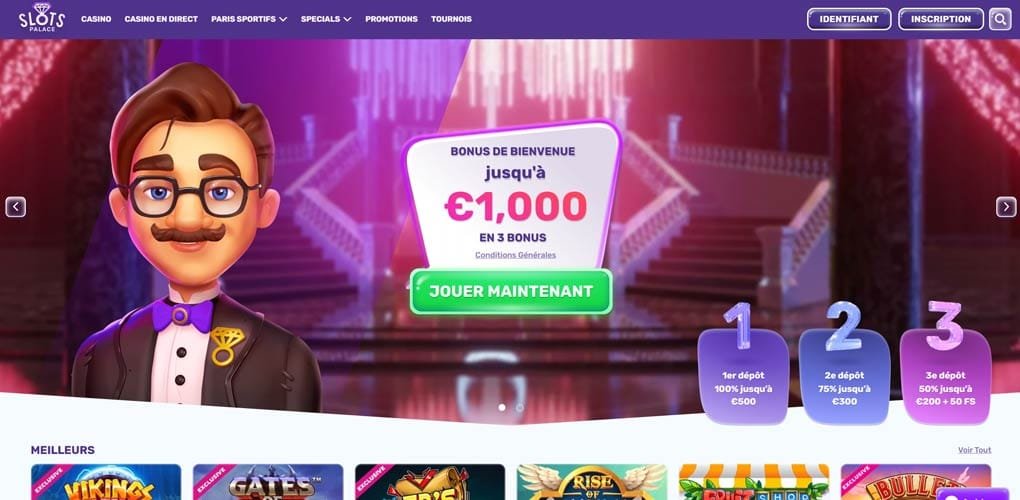The width and height of the screenshot is (1020, 500).
Task: Open the Casino menu item
Action: 96,19
